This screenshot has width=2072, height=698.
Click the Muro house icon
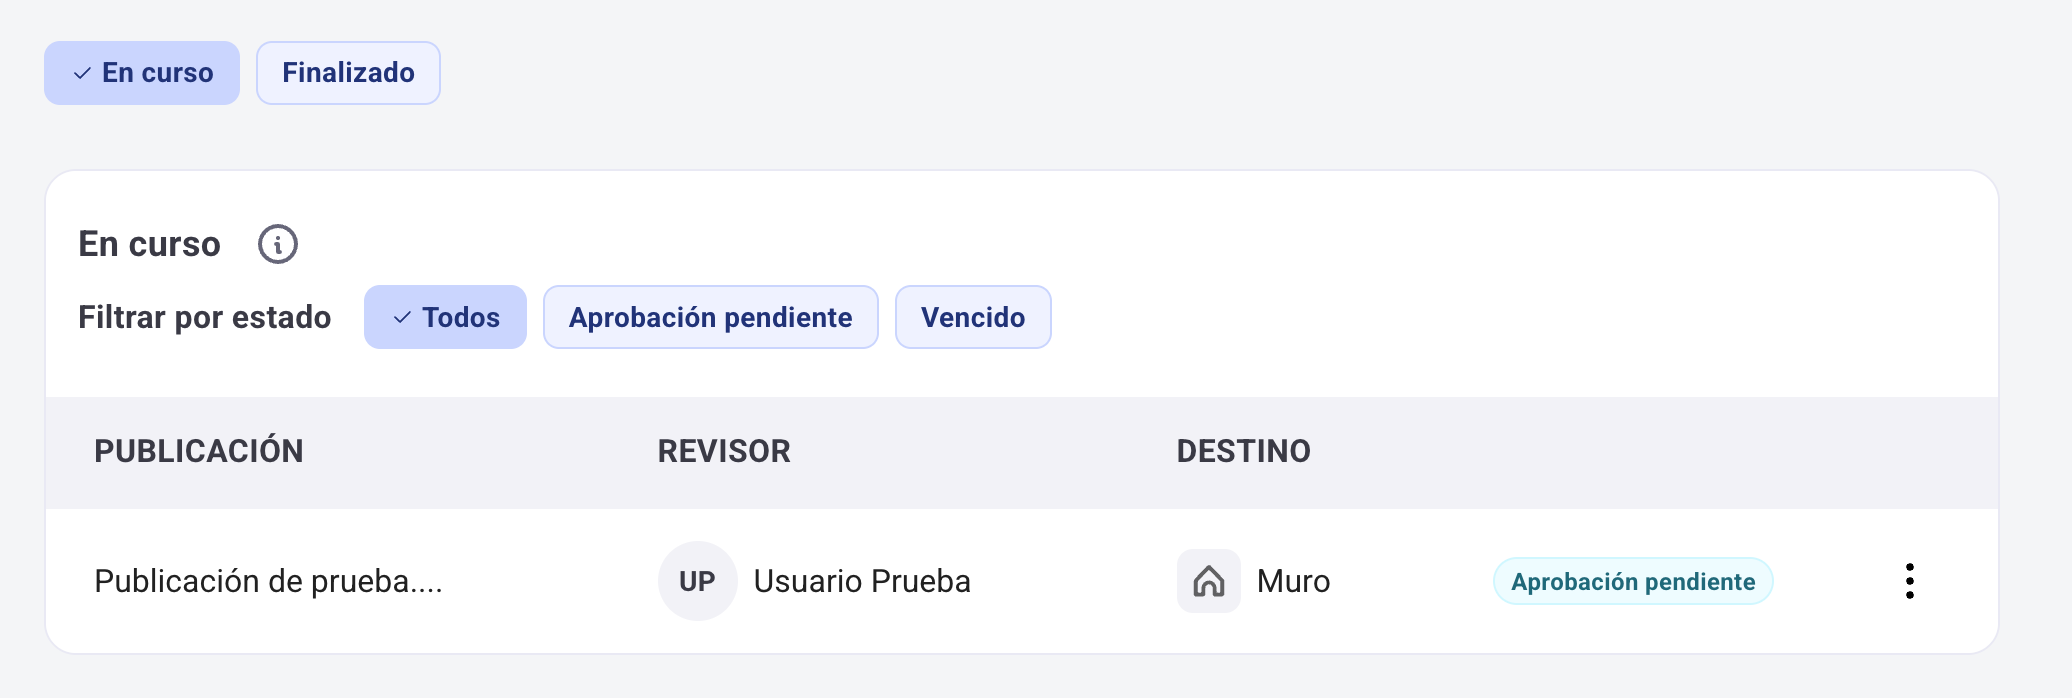click(1208, 581)
